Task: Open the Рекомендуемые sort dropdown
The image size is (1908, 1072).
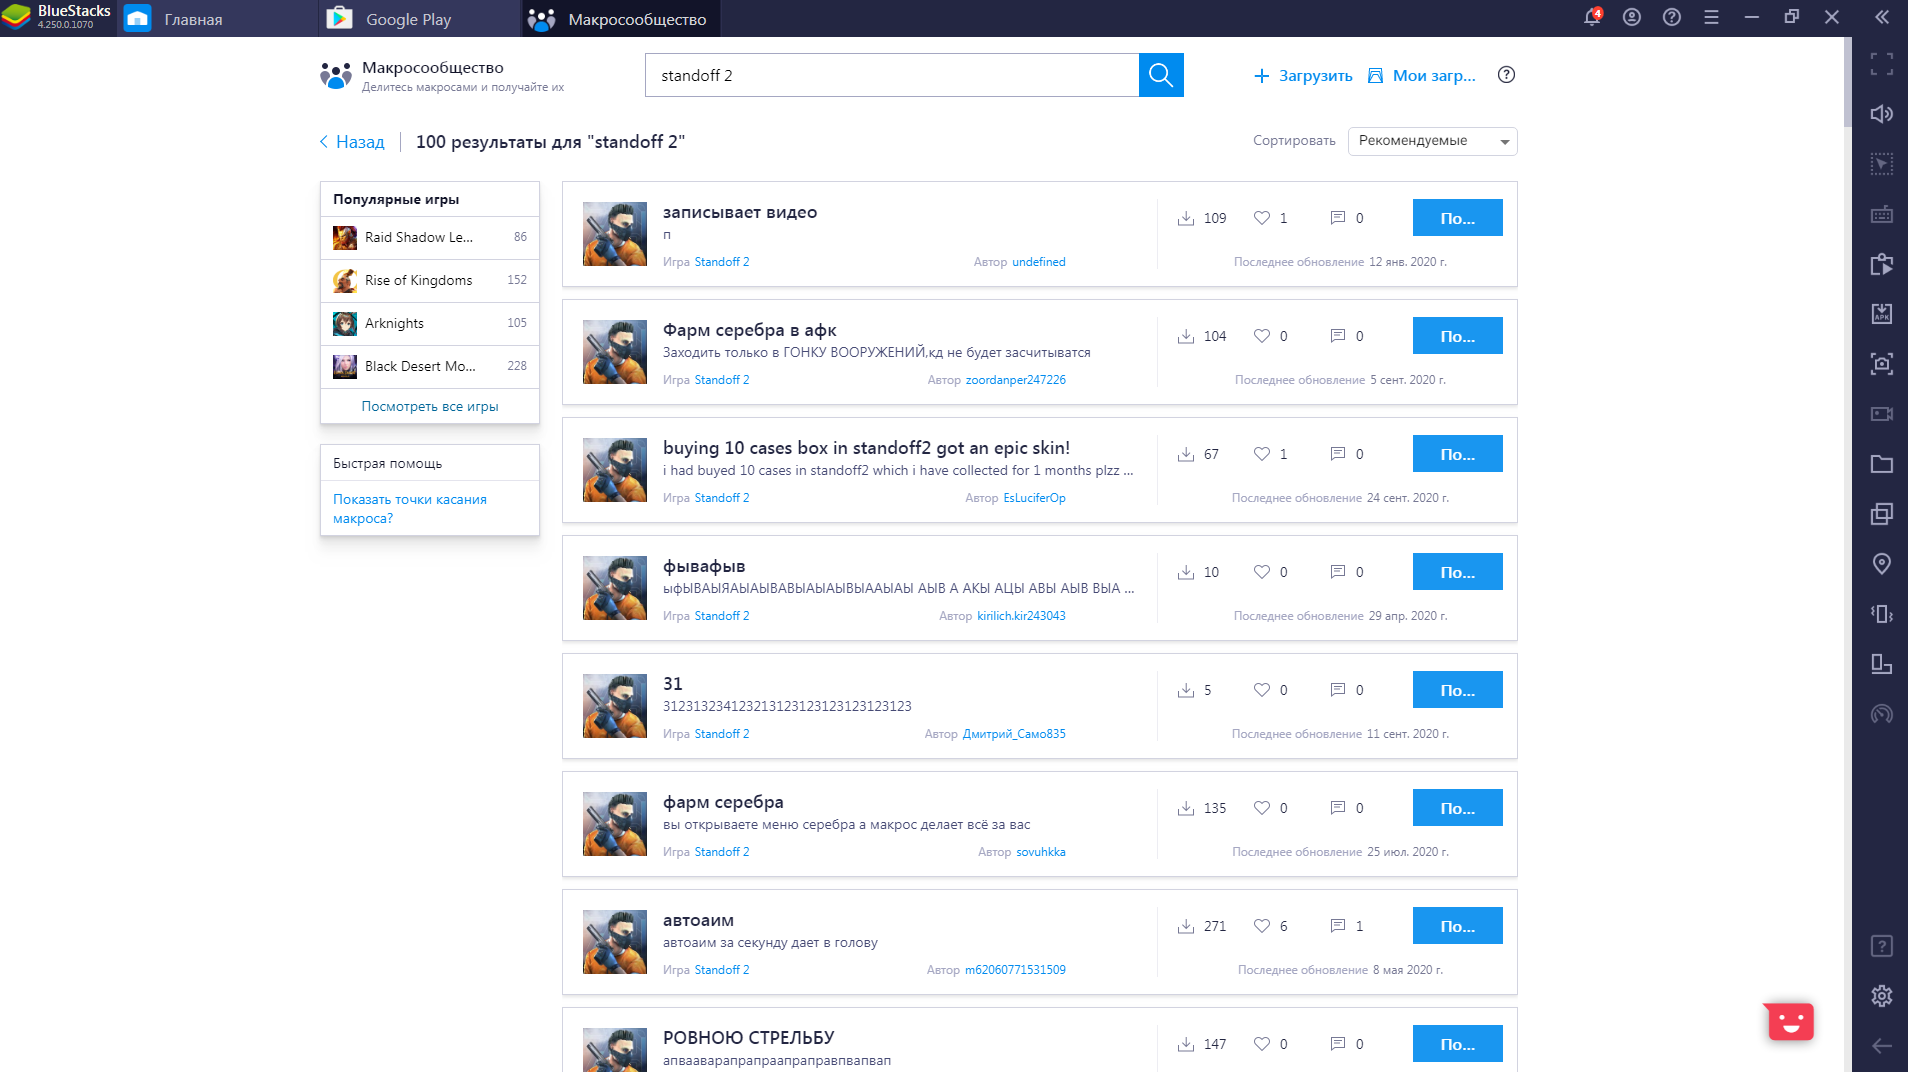Action: tap(1432, 141)
